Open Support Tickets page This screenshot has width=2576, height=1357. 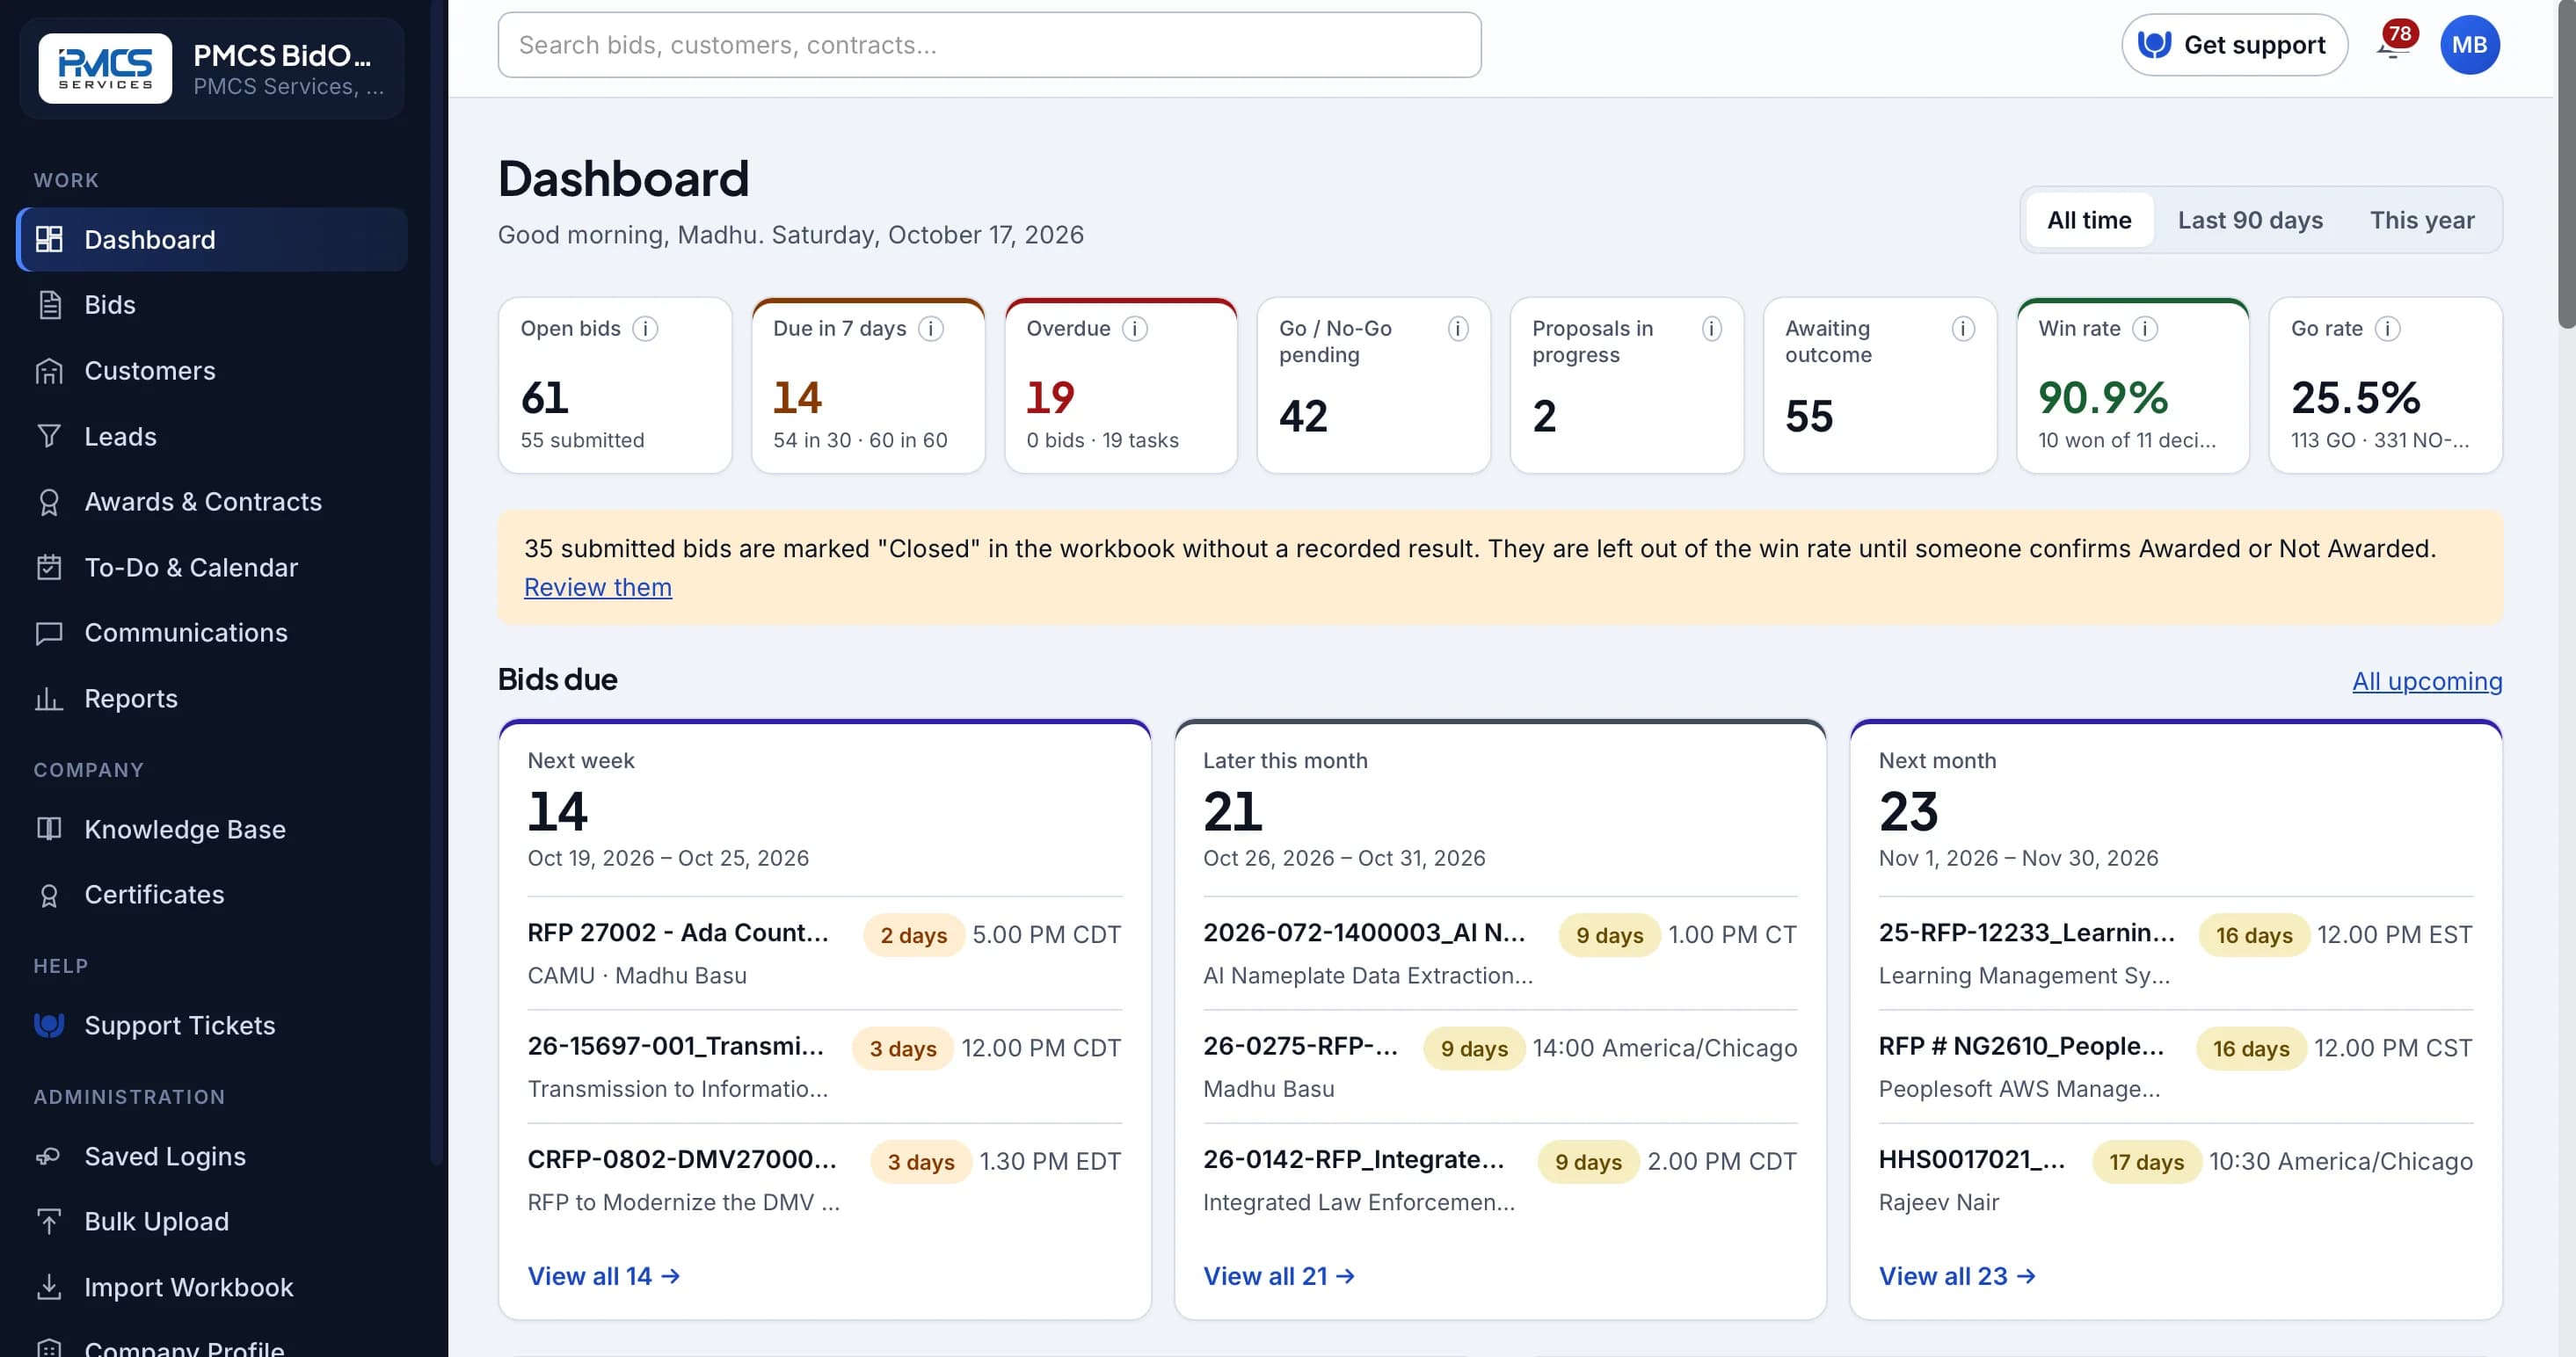(x=212, y=1026)
